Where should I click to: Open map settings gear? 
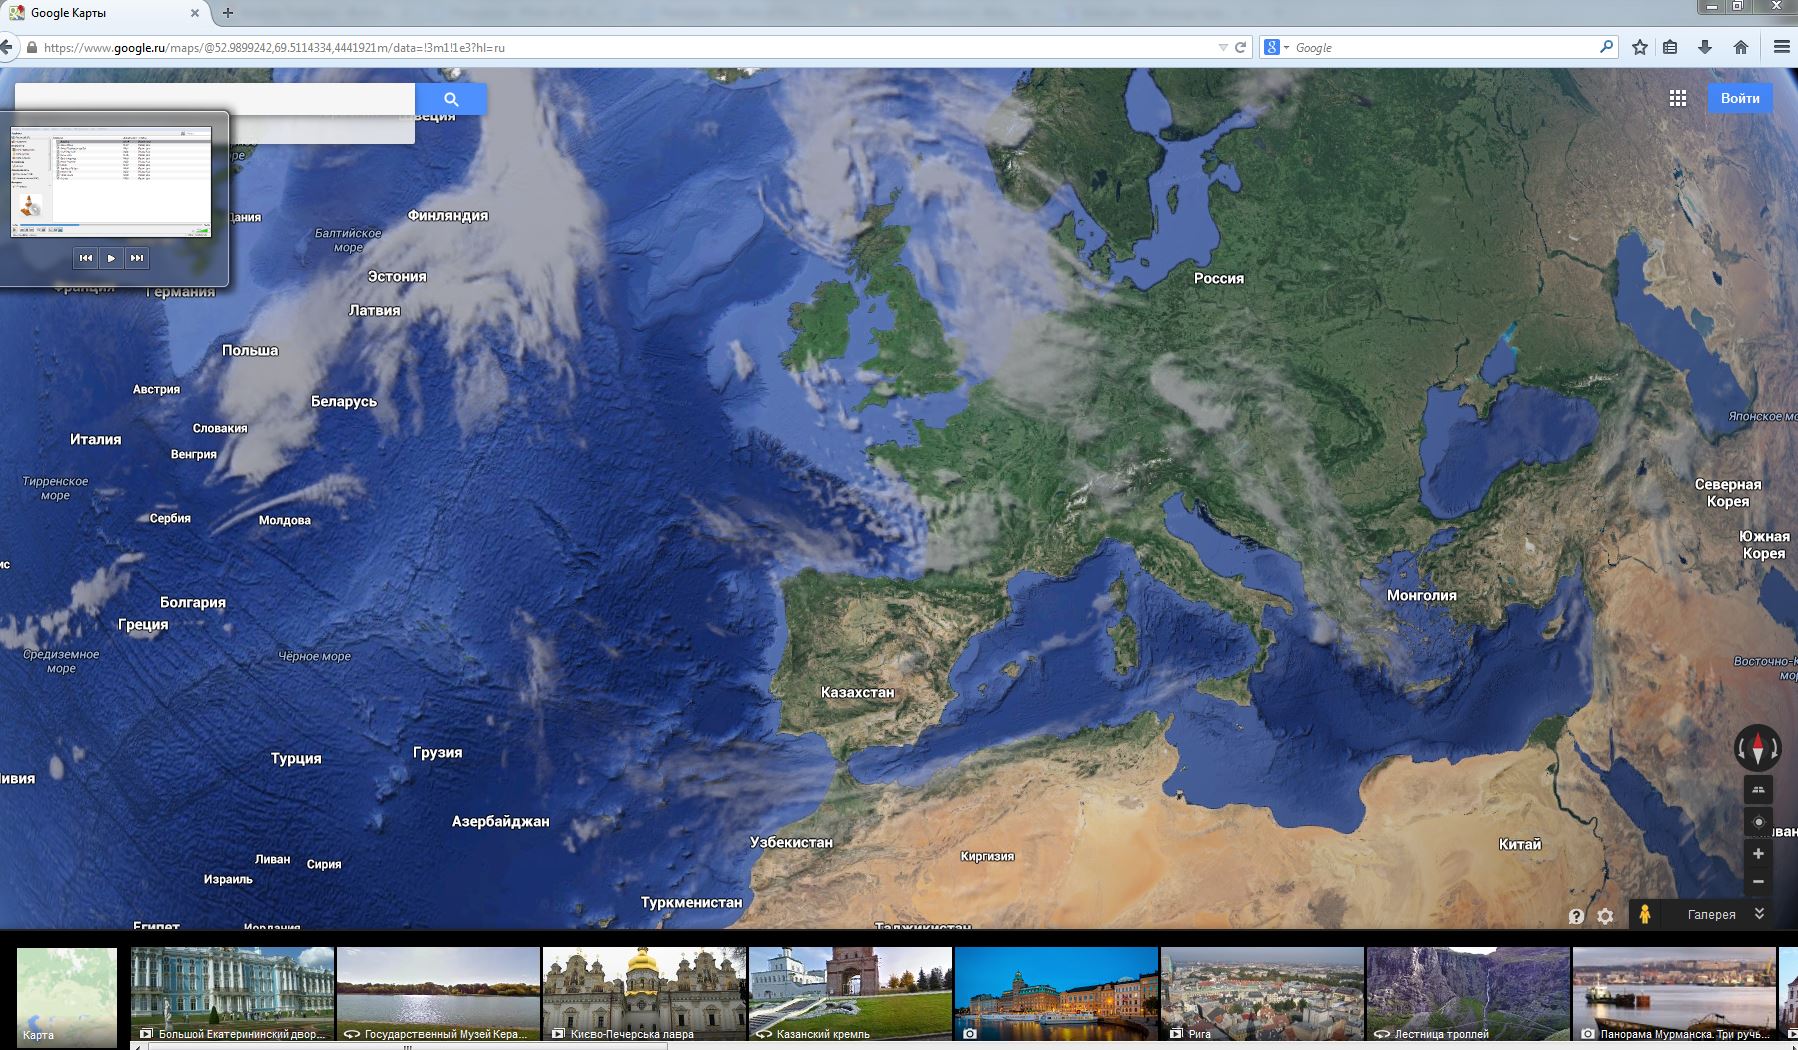point(1605,916)
